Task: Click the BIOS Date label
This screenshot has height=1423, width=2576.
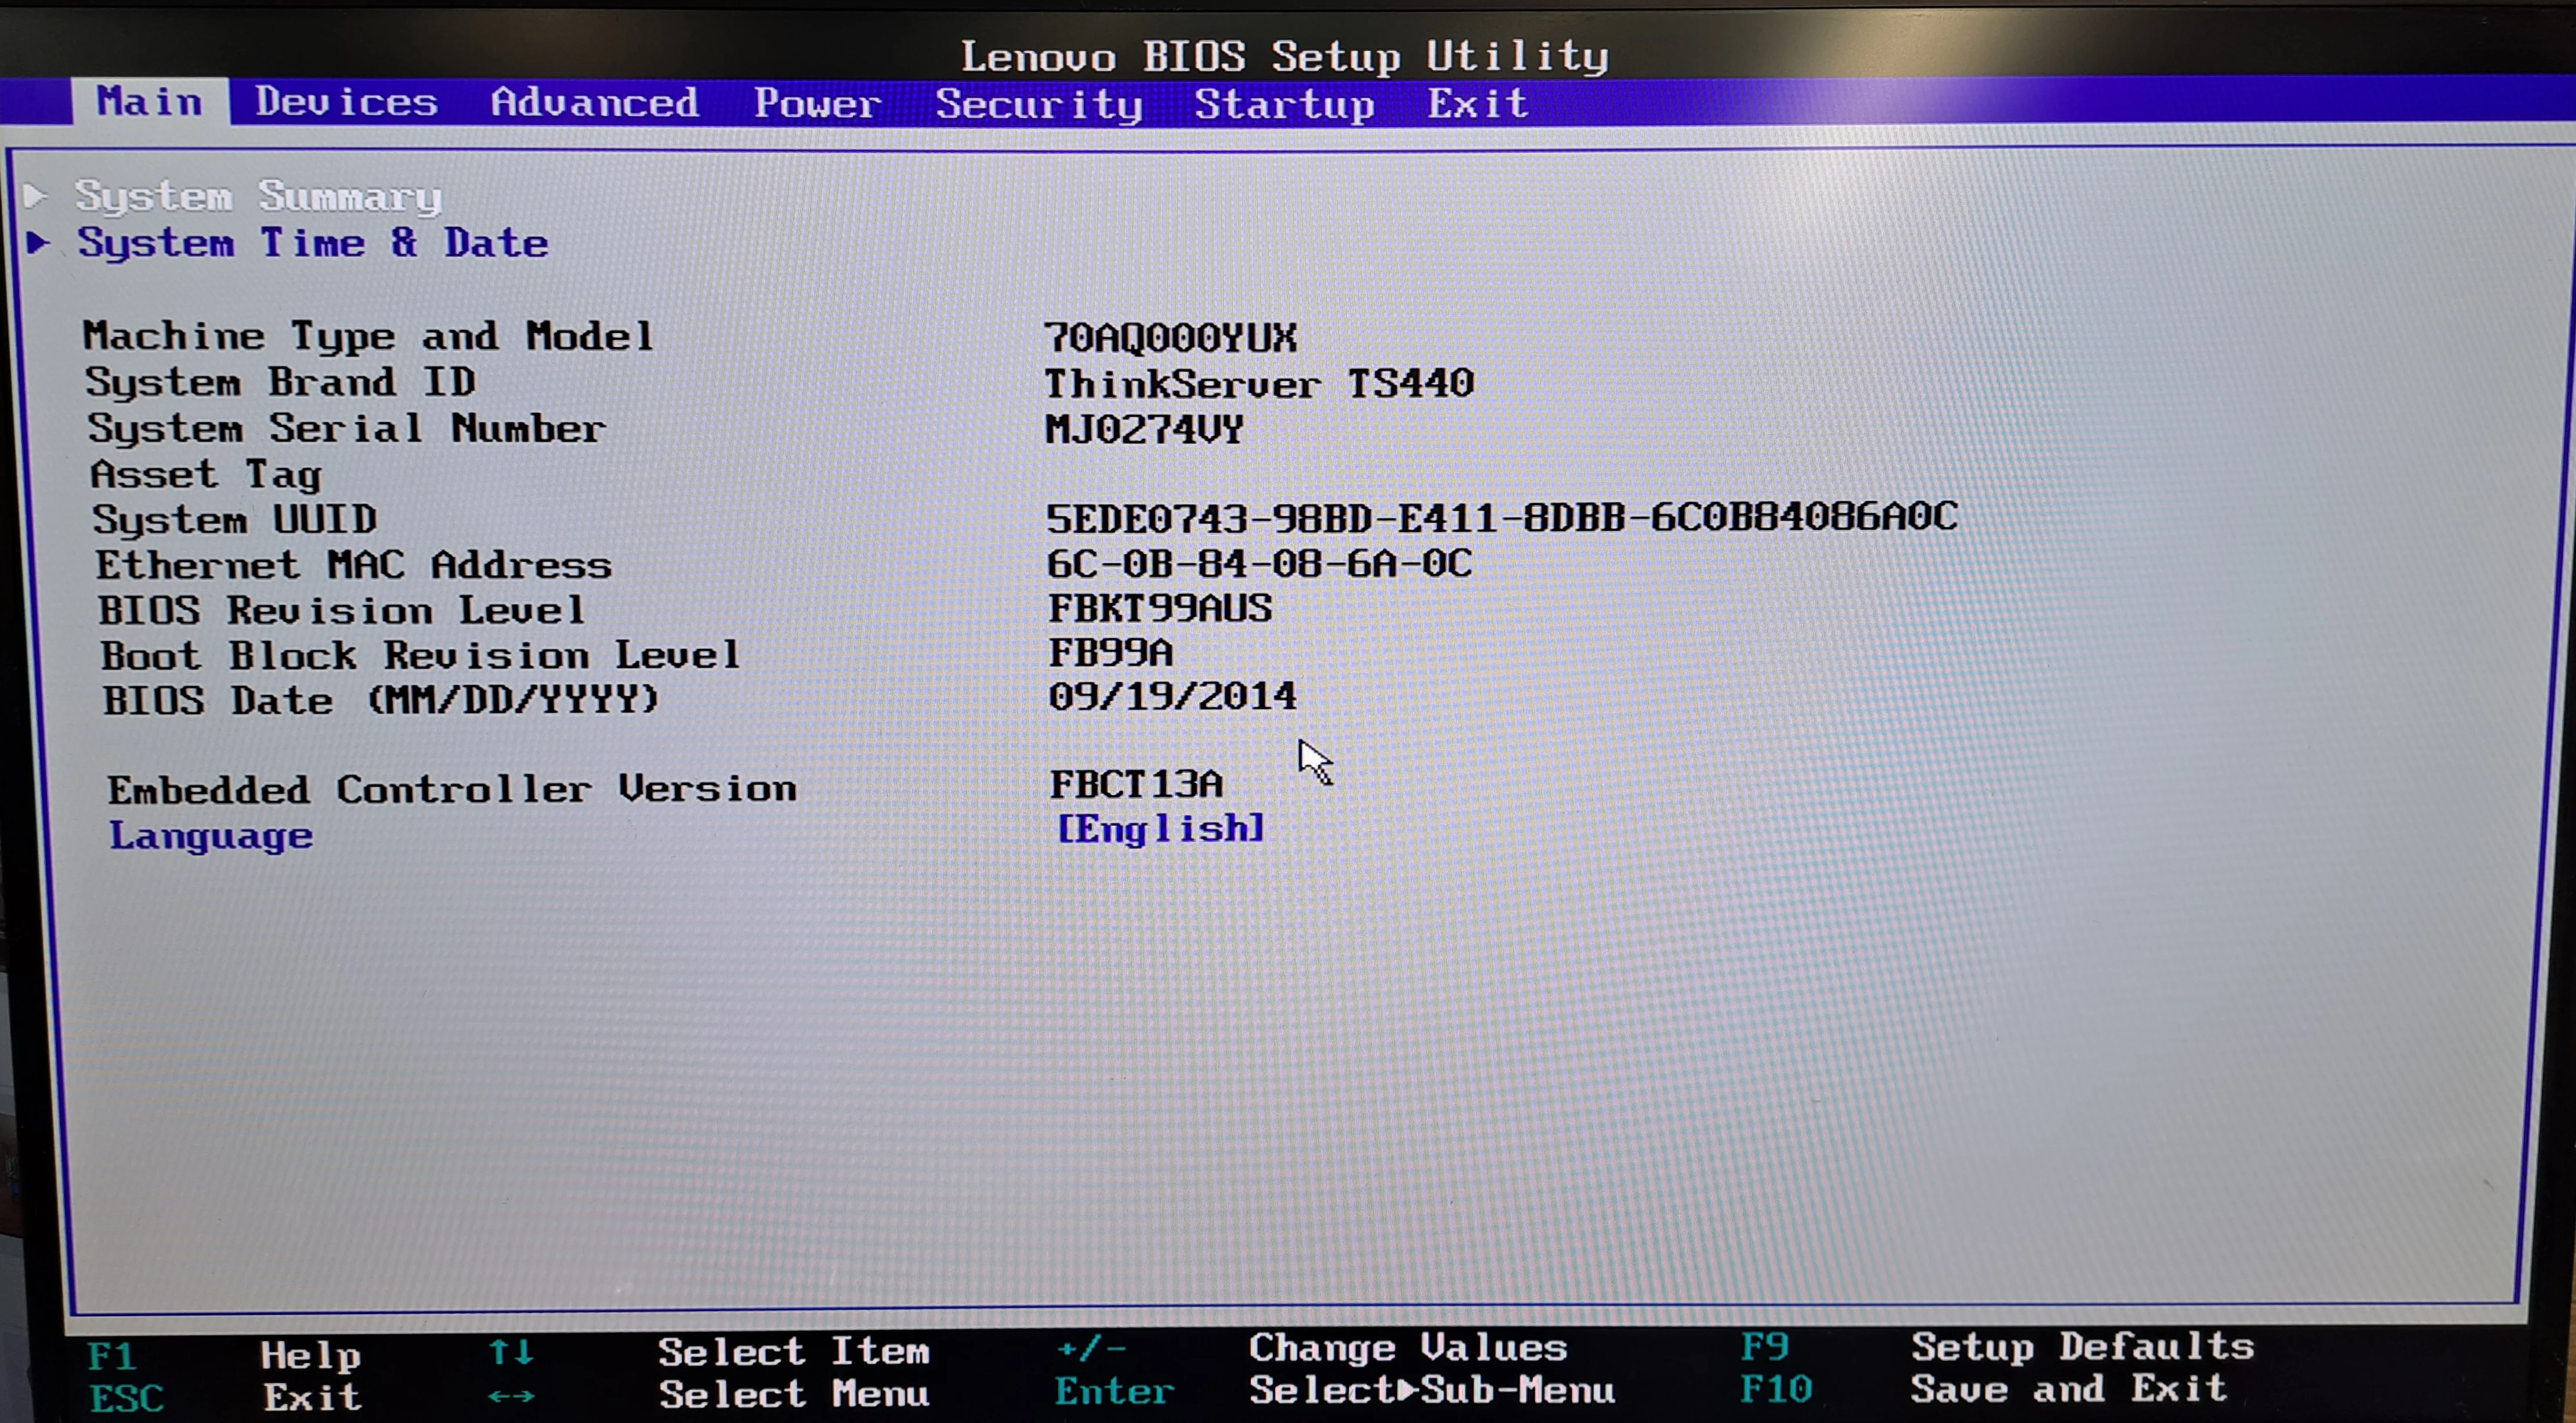Action: coord(381,701)
